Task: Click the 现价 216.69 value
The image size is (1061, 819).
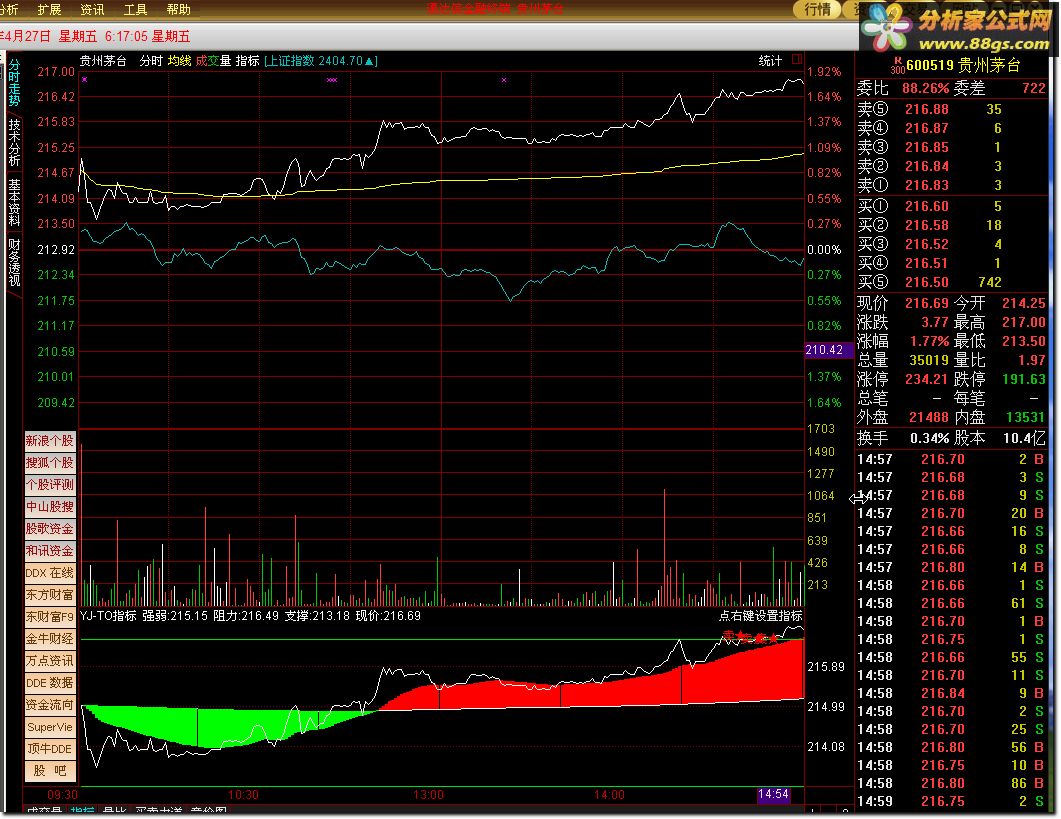Action: coord(927,303)
